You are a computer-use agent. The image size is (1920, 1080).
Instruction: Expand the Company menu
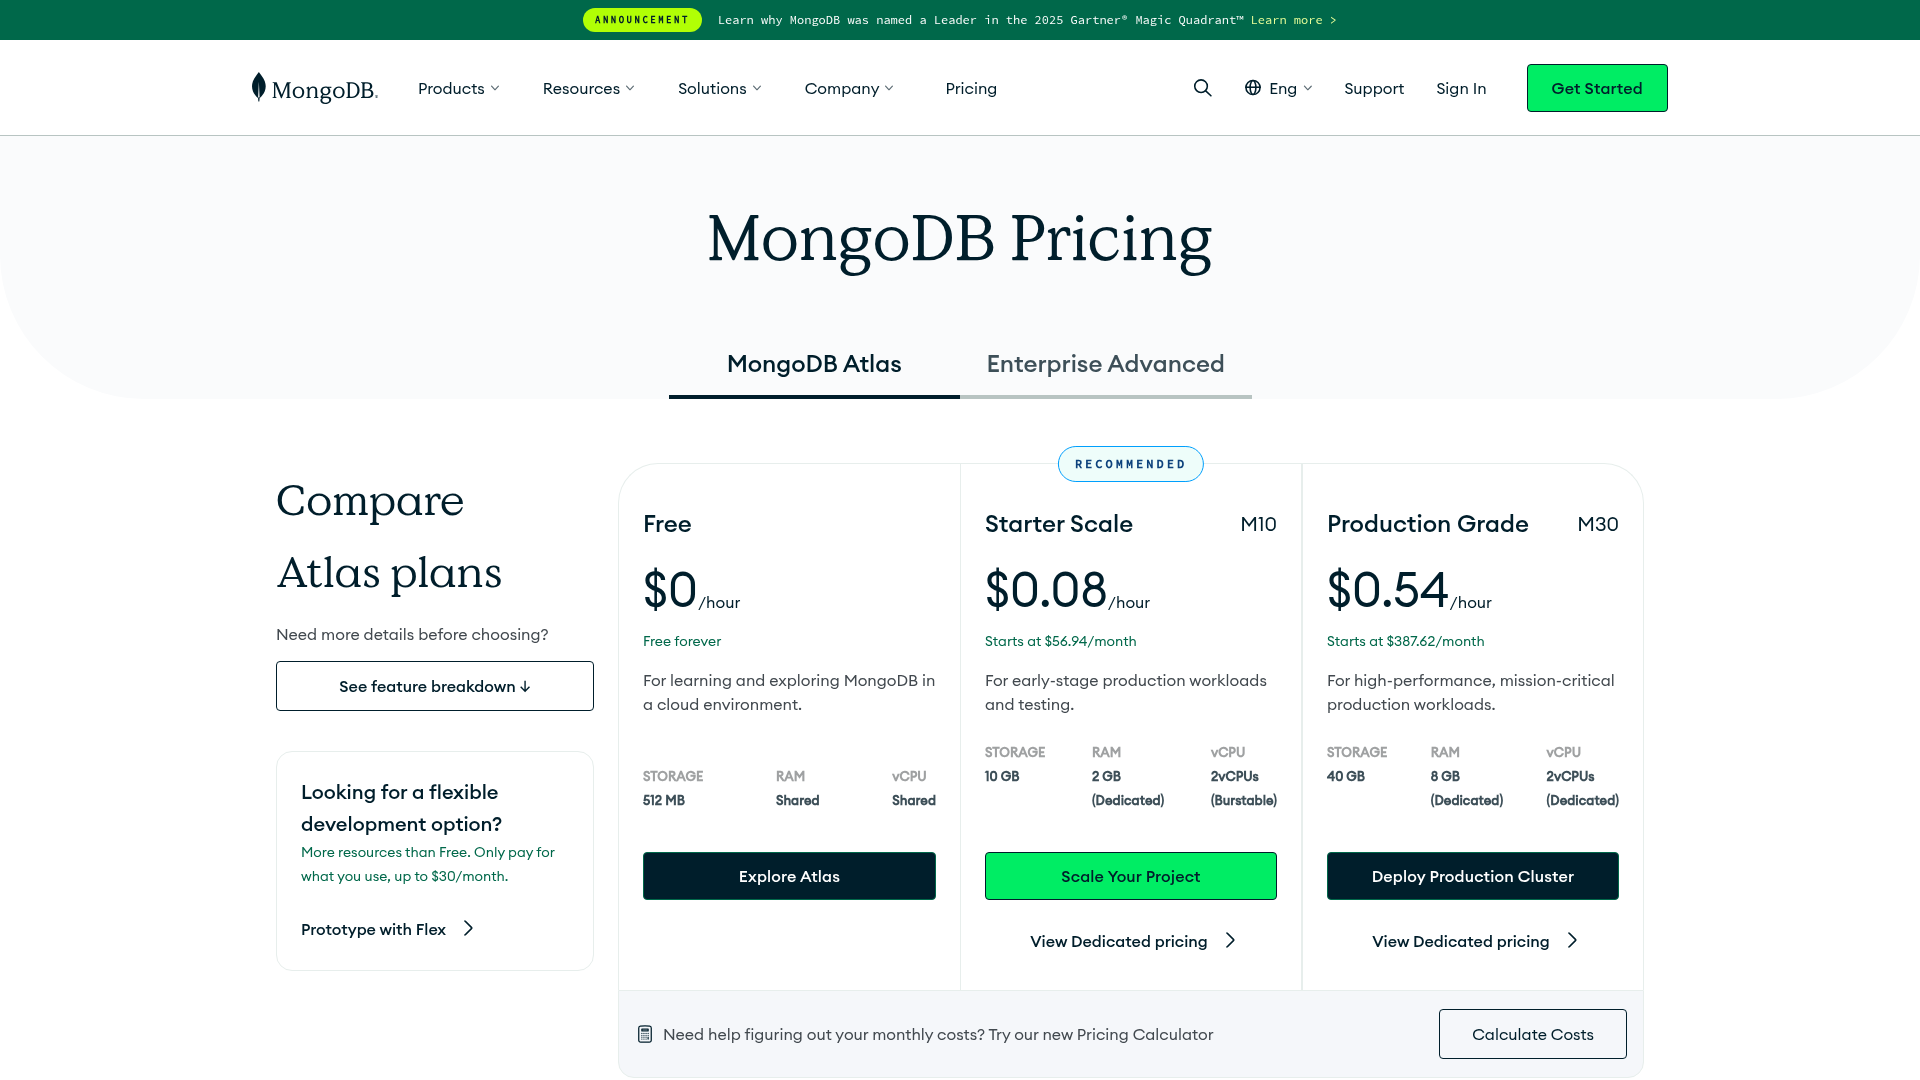coord(849,88)
